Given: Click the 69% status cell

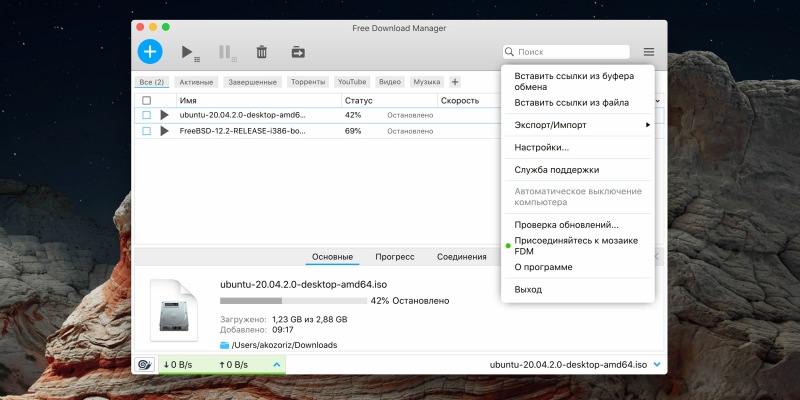Looking at the screenshot, I should (x=353, y=131).
